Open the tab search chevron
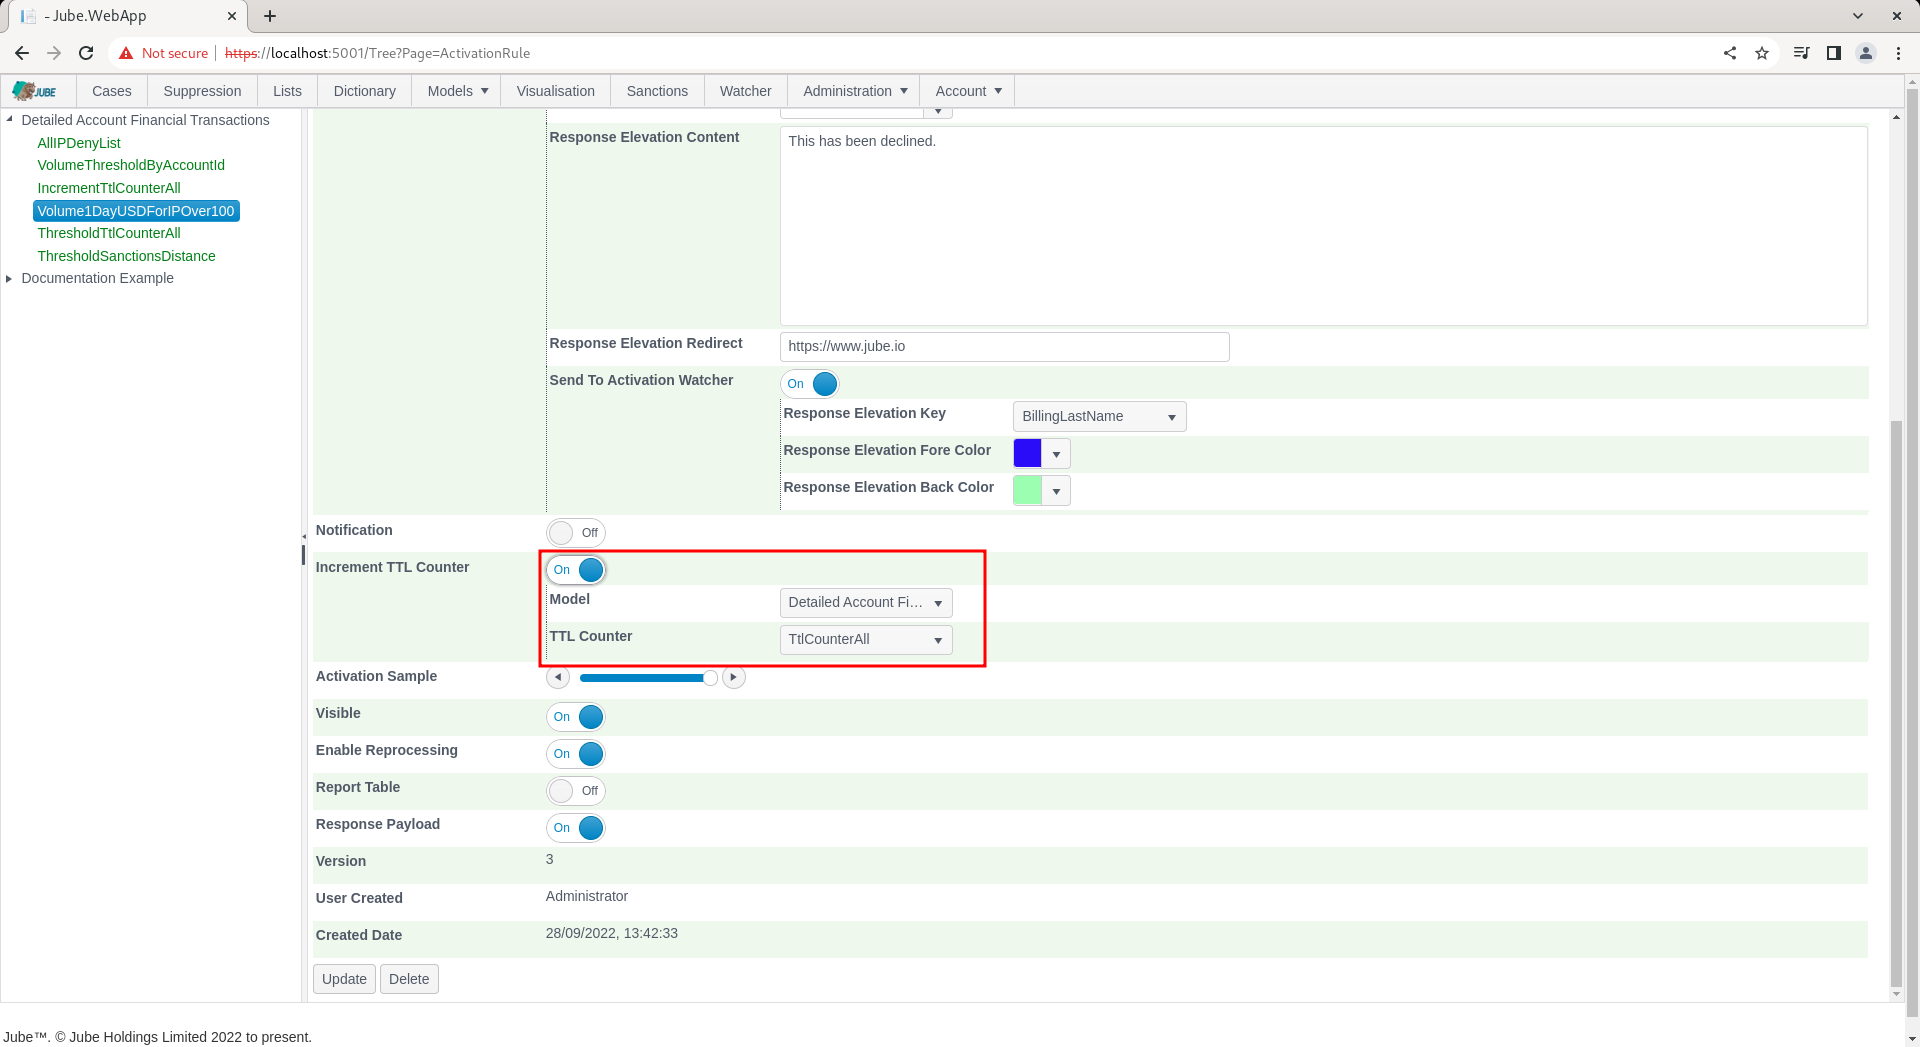 pos(1858,16)
